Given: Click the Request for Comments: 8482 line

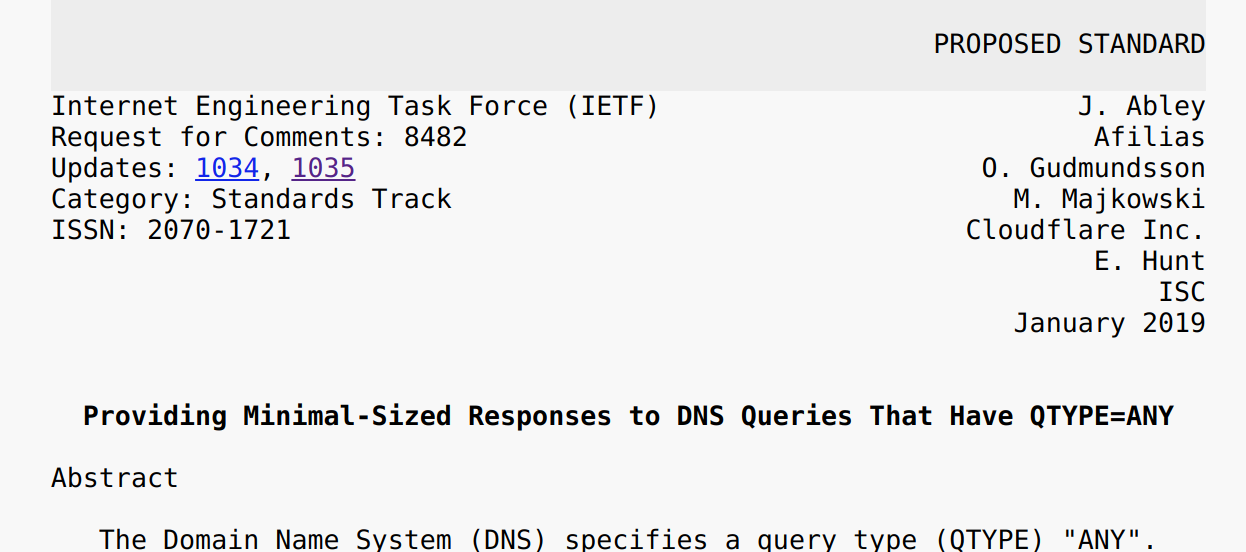Looking at the screenshot, I should [259, 137].
